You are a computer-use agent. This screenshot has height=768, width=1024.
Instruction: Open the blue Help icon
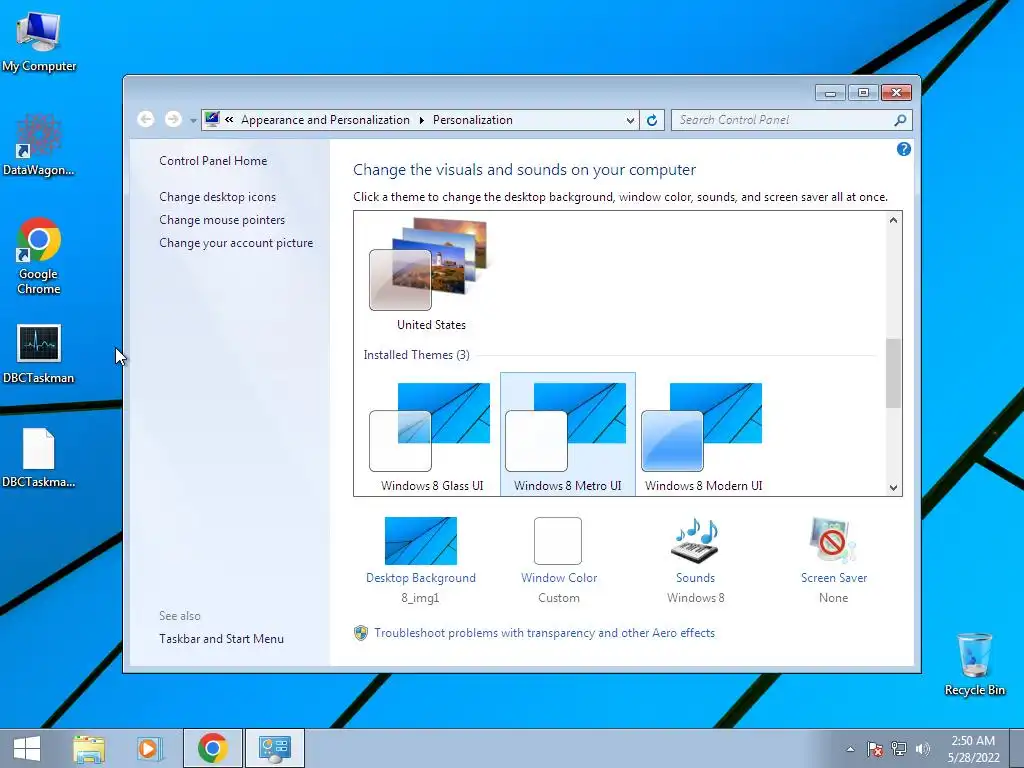[x=904, y=149]
